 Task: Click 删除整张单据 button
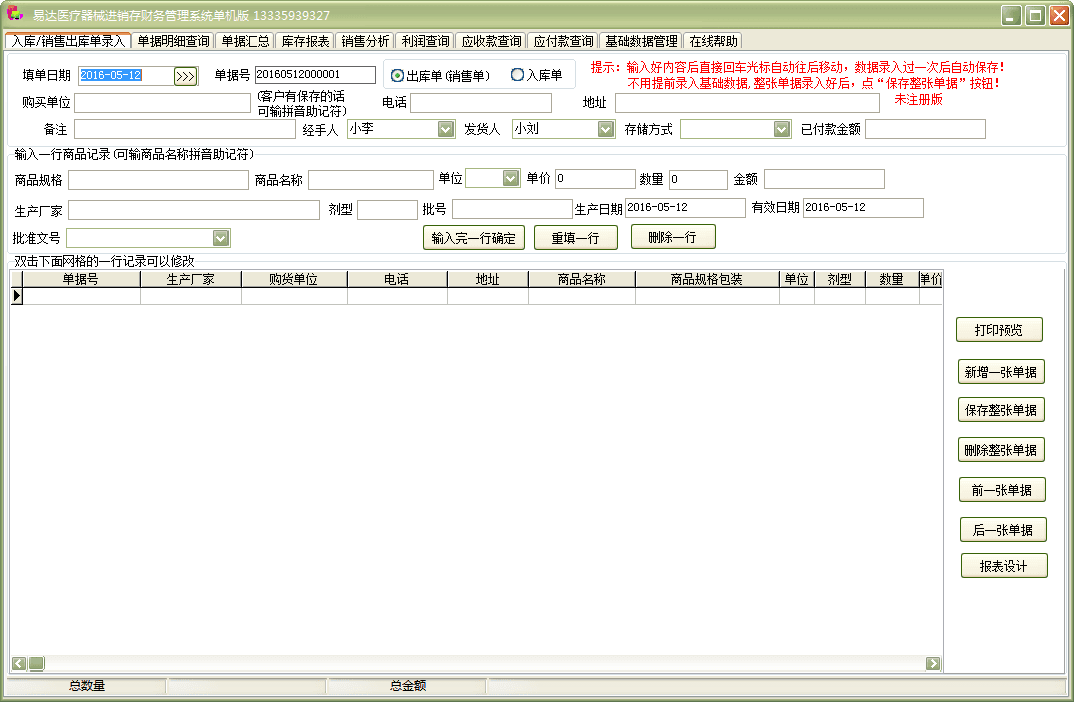point(1001,450)
